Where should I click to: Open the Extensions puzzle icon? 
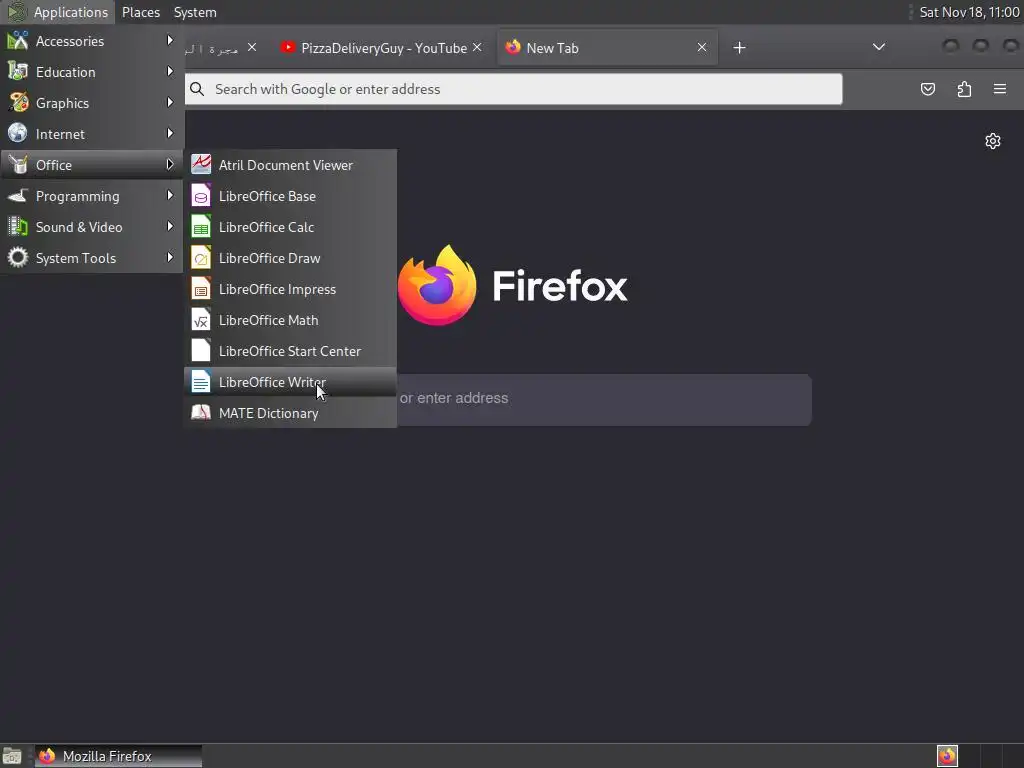964,89
